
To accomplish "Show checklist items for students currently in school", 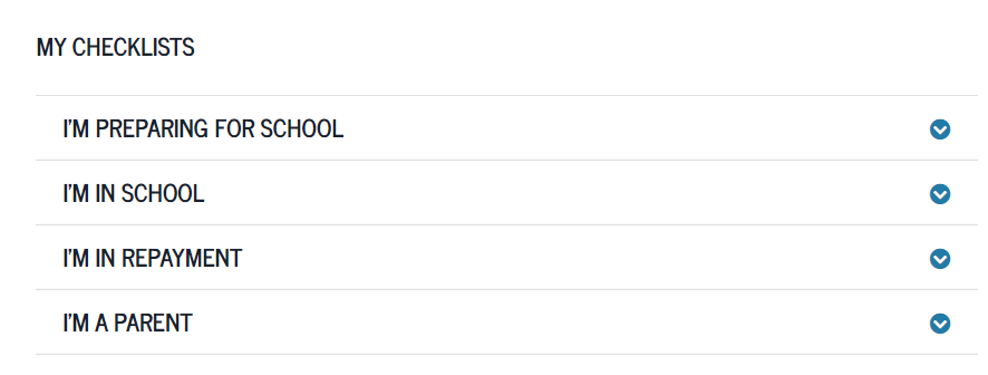I will click(939, 194).
